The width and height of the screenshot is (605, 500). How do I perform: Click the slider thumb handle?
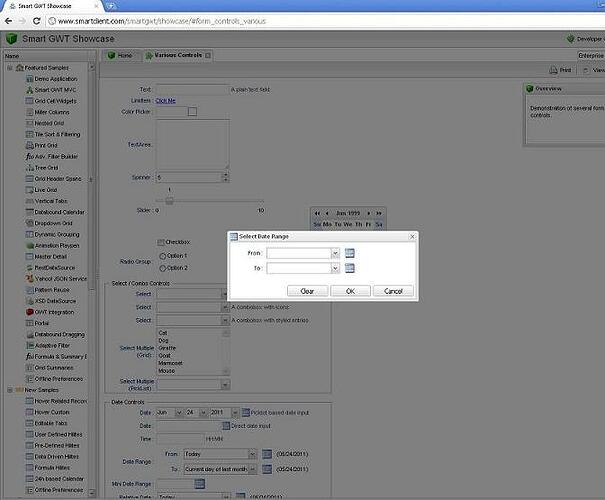point(169,201)
